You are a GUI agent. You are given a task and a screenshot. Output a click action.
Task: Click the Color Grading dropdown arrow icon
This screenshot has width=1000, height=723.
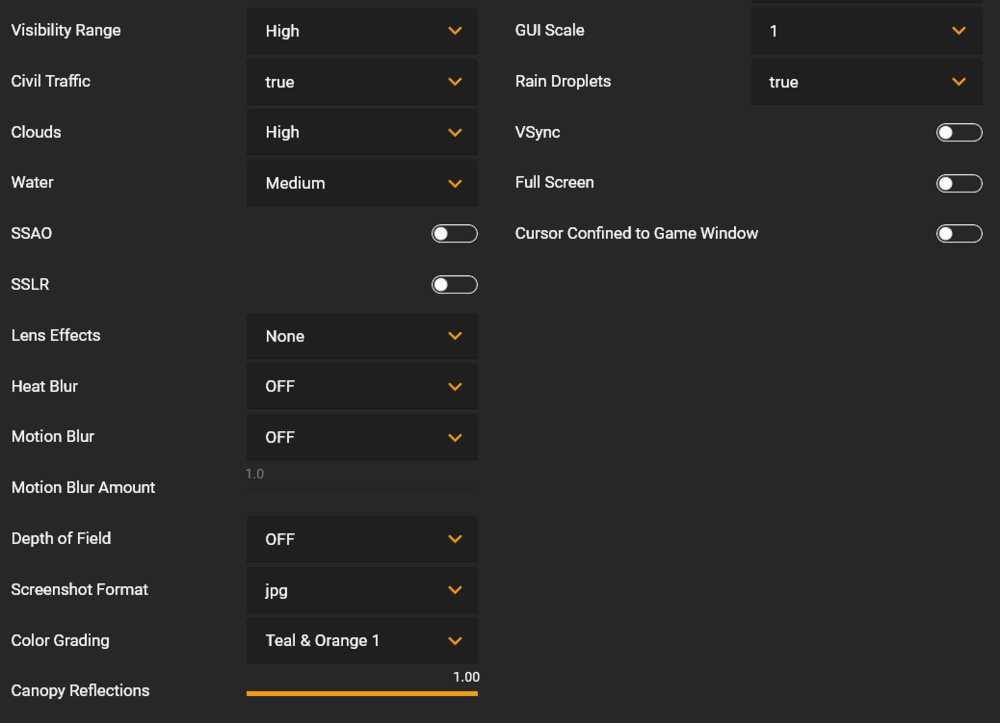click(455, 640)
